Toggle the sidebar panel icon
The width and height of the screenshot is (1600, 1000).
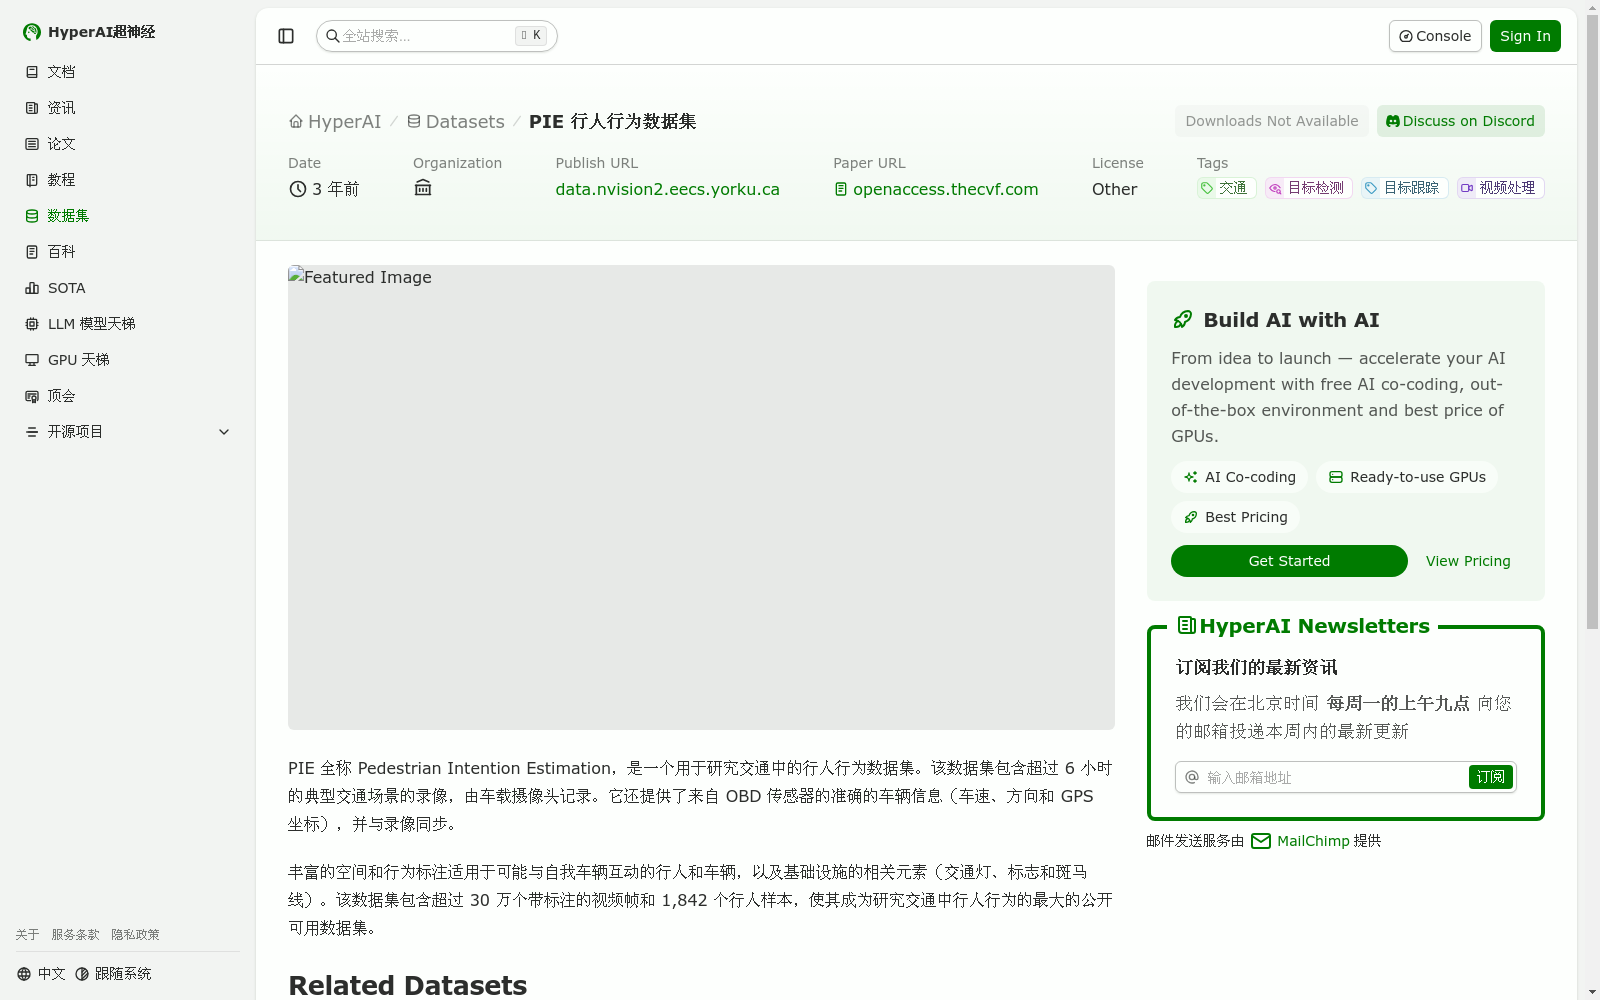click(286, 36)
